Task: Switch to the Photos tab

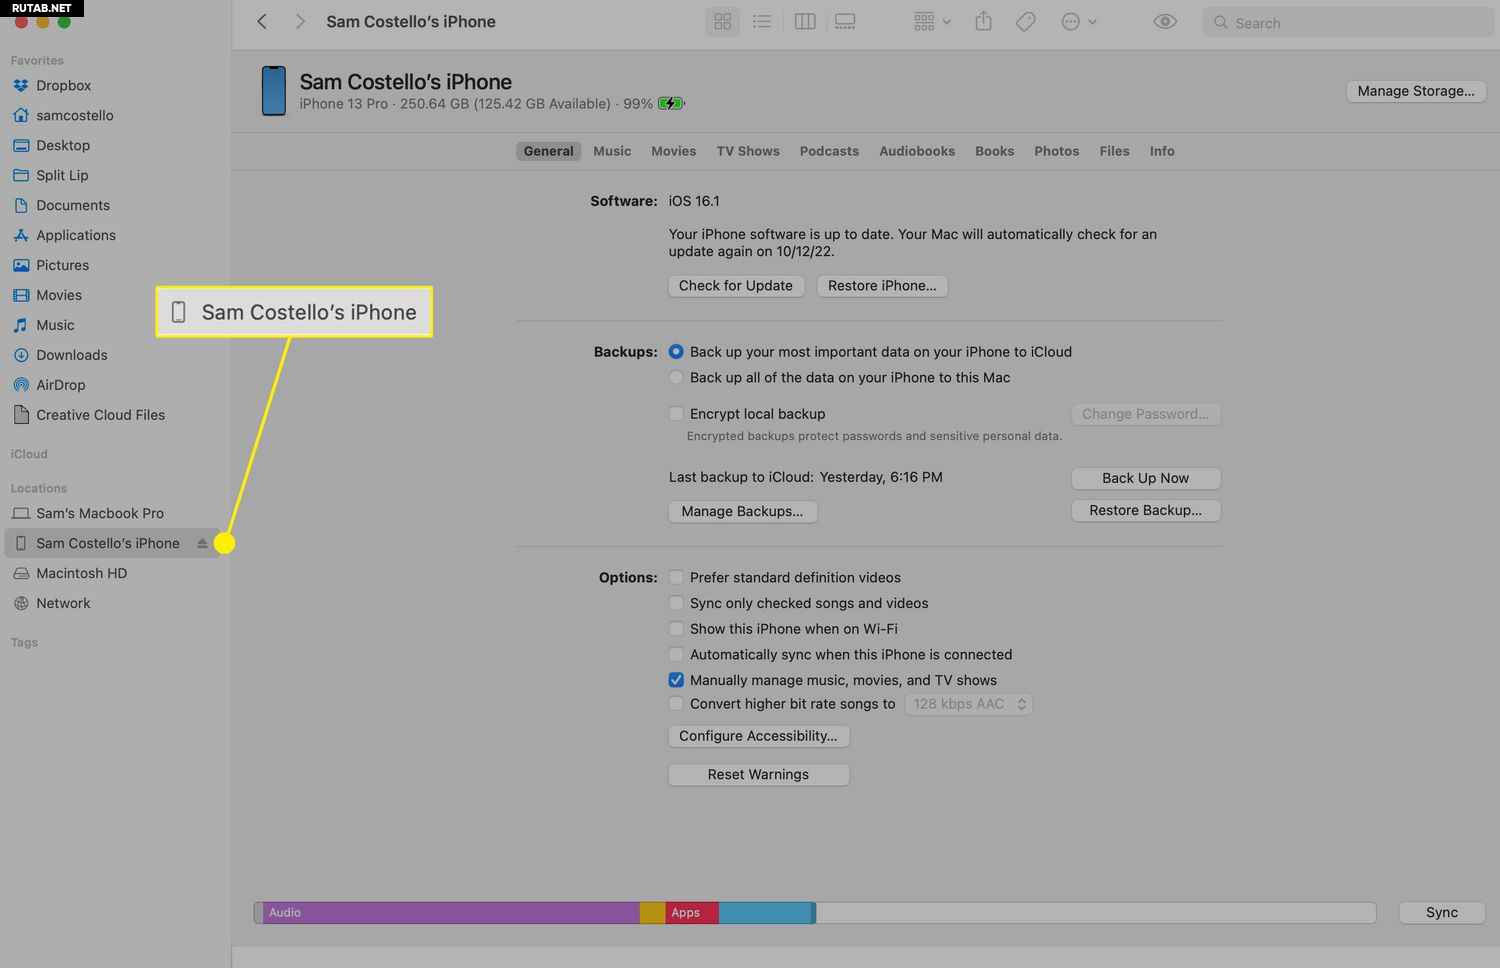Action: (1056, 151)
